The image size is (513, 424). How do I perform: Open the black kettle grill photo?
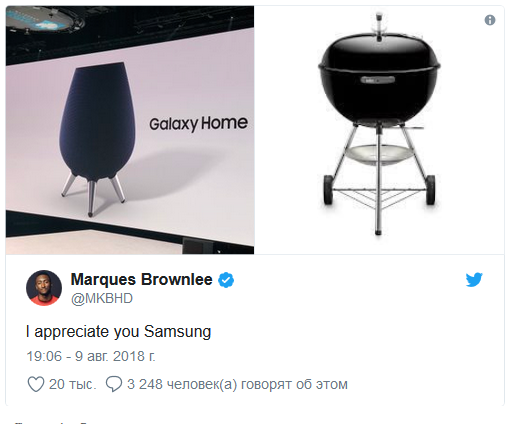pos(379,130)
